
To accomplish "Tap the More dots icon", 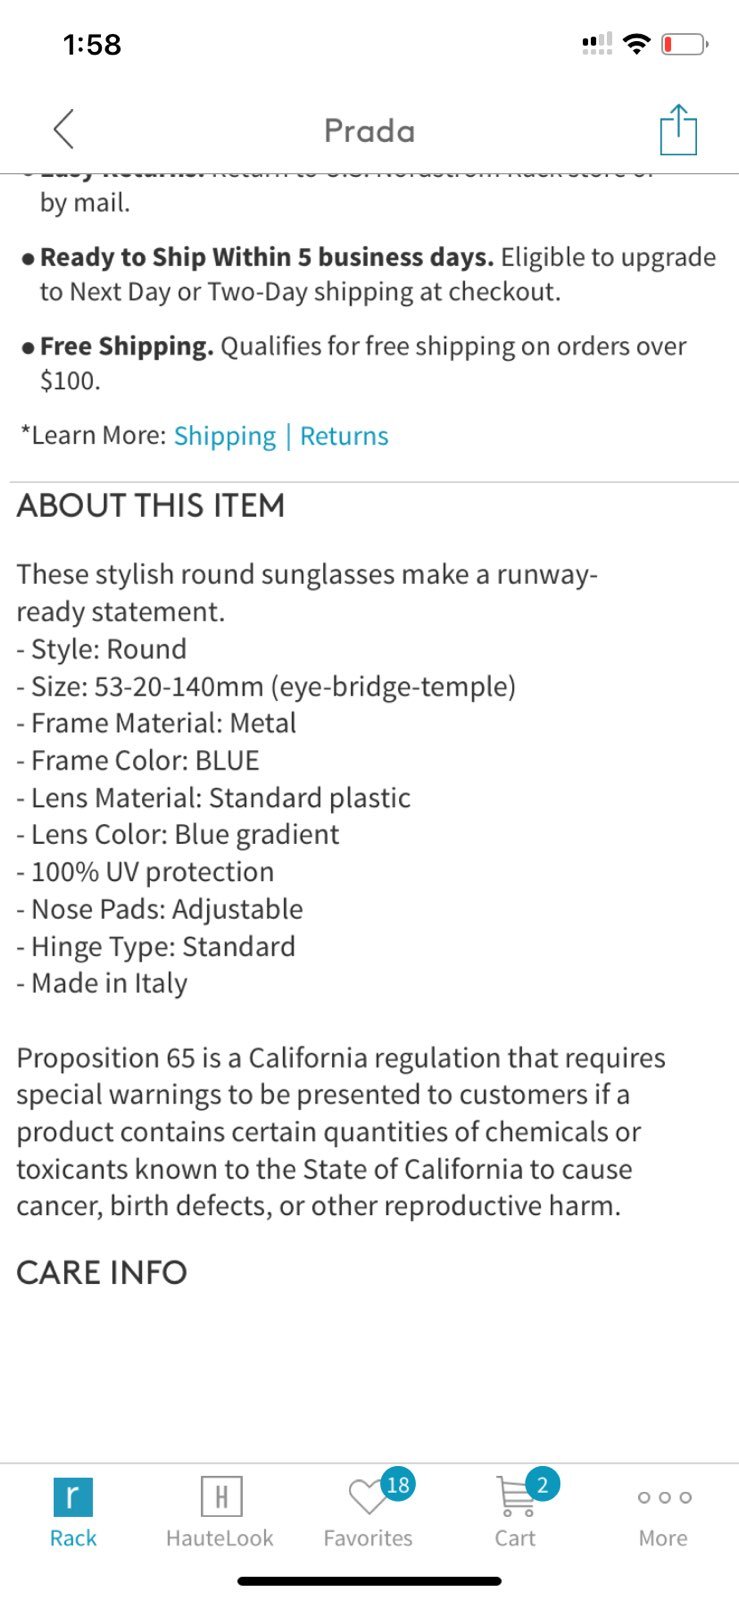I will pos(664,1497).
